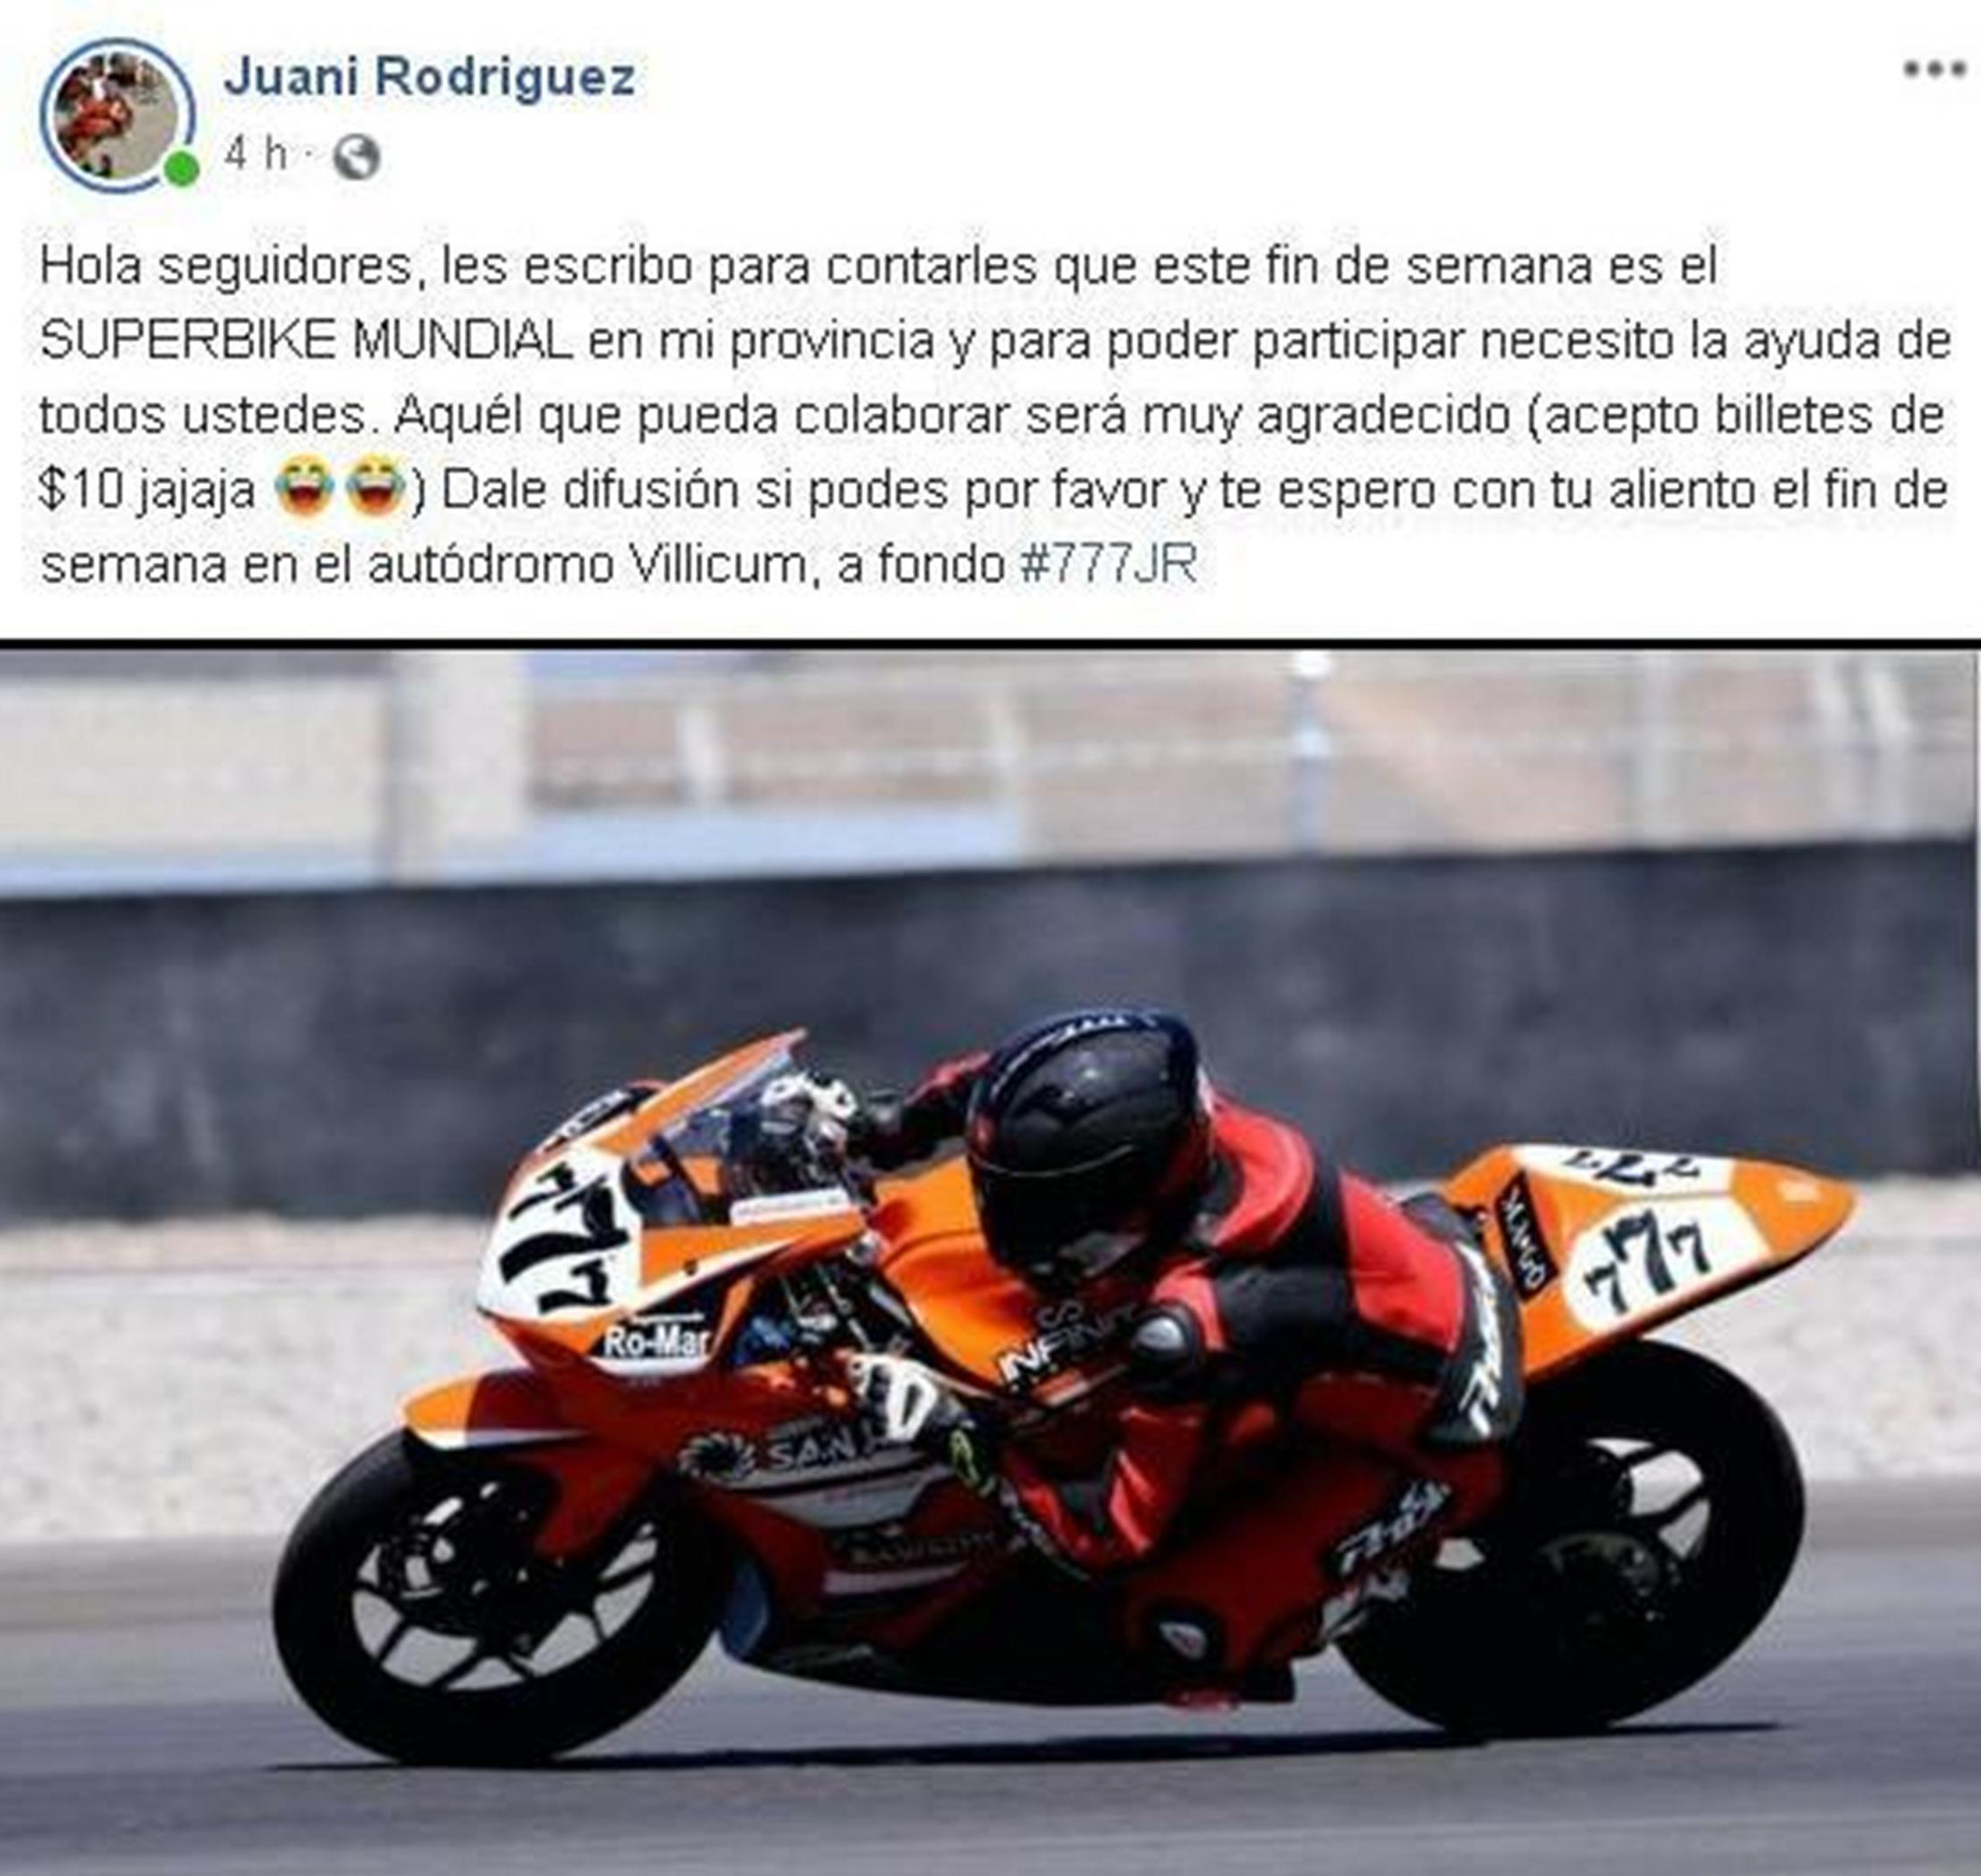The width and height of the screenshot is (1981, 1876).
Task: Follow the #777JR hashtag link
Action: point(1108,565)
